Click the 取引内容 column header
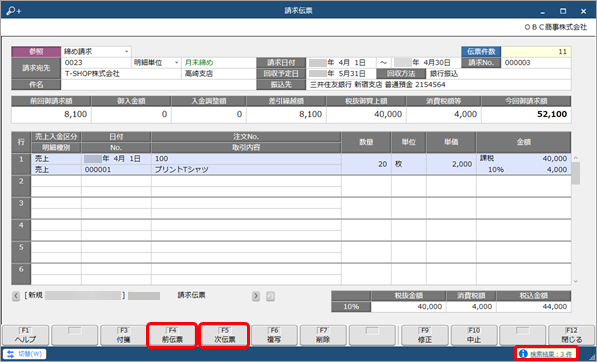This screenshot has height=362, width=597. pos(246,148)
